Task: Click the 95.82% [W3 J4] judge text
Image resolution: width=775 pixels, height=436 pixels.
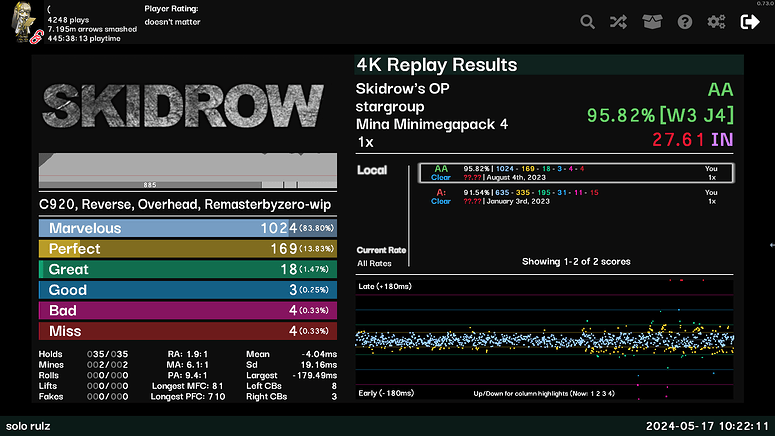Action: coord(660,115)
